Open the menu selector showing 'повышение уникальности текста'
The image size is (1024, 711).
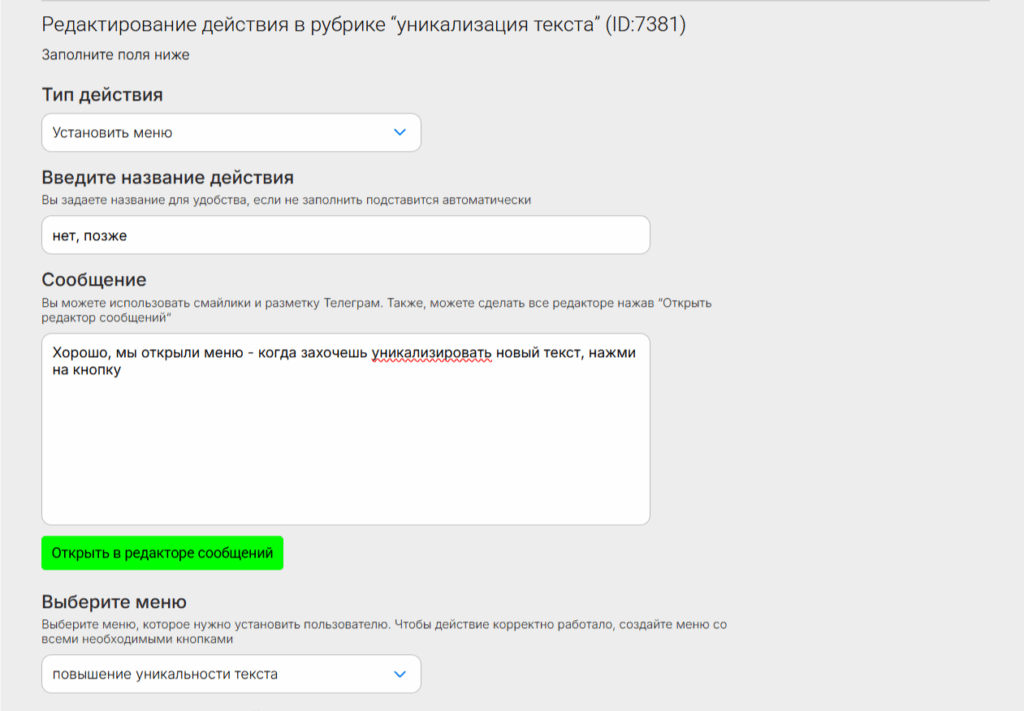(220, 674)
